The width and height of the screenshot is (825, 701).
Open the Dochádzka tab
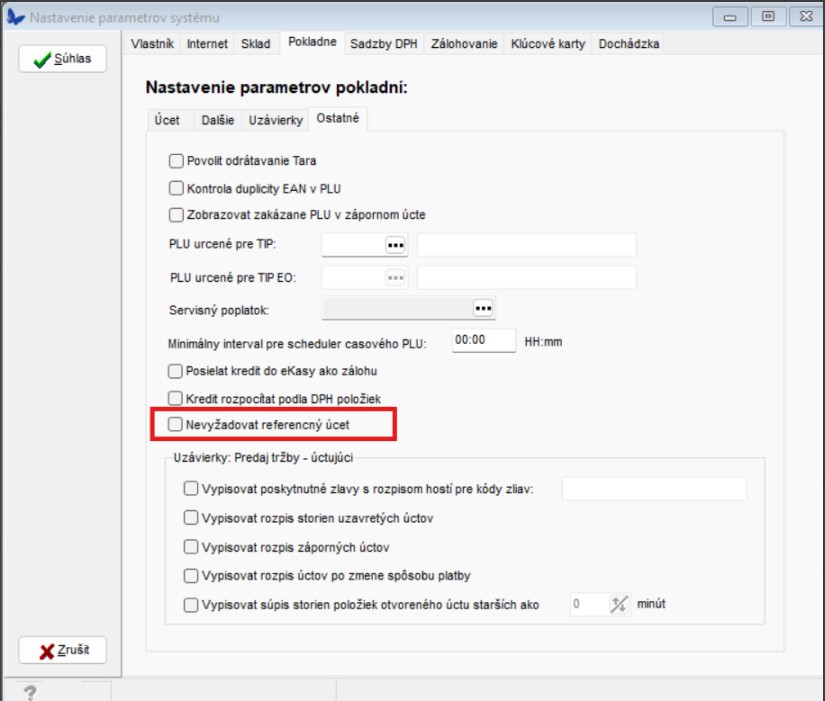[629, 44]
